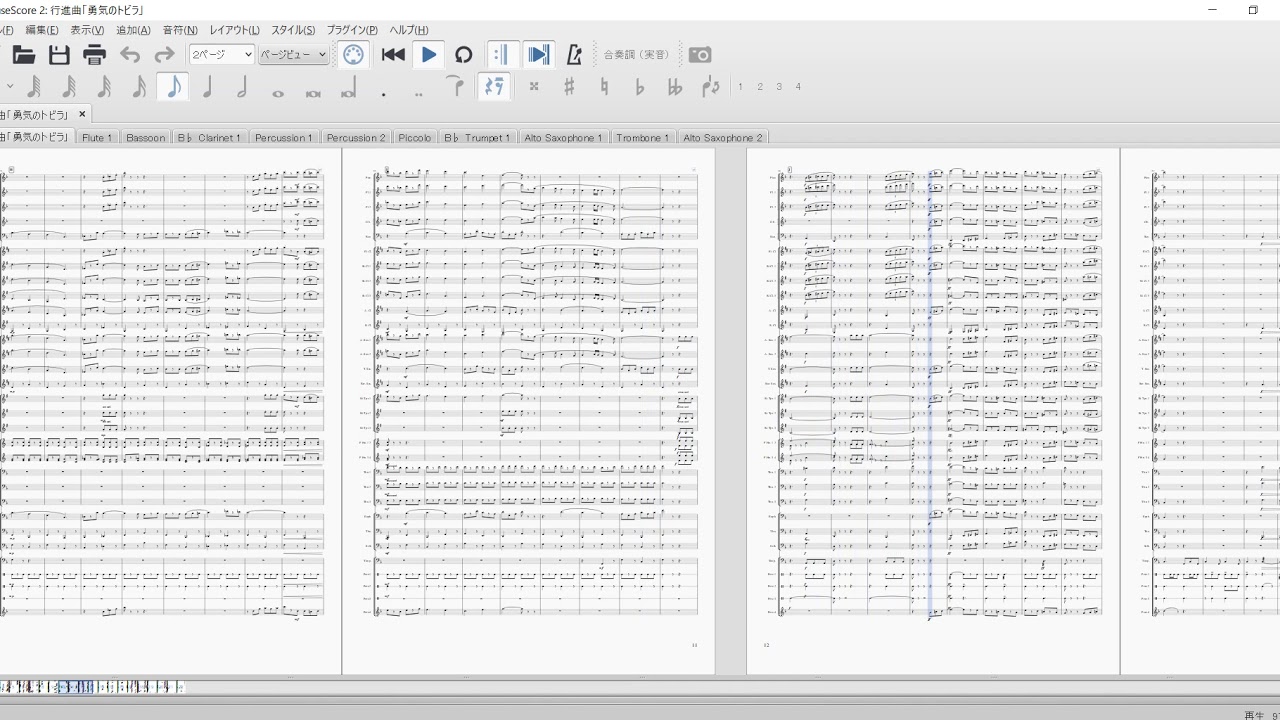The width and height of the screenshot is (1280, 720).
Task: Open the 編集(E) menu
Action: coord(42,30)
